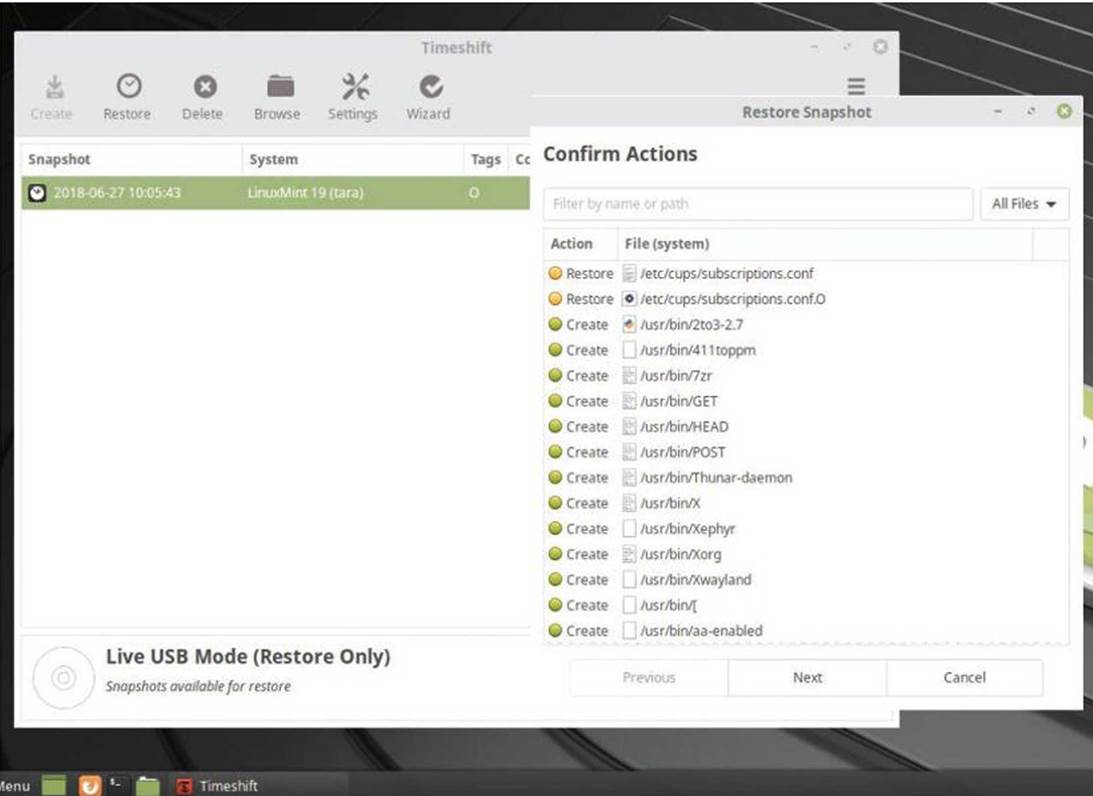Image resolution: width=1093 pixels, height=796 pixels.
Task: Select the /usr/bin/[ file path
Action: pyautogui.click(x=668, y=605)
